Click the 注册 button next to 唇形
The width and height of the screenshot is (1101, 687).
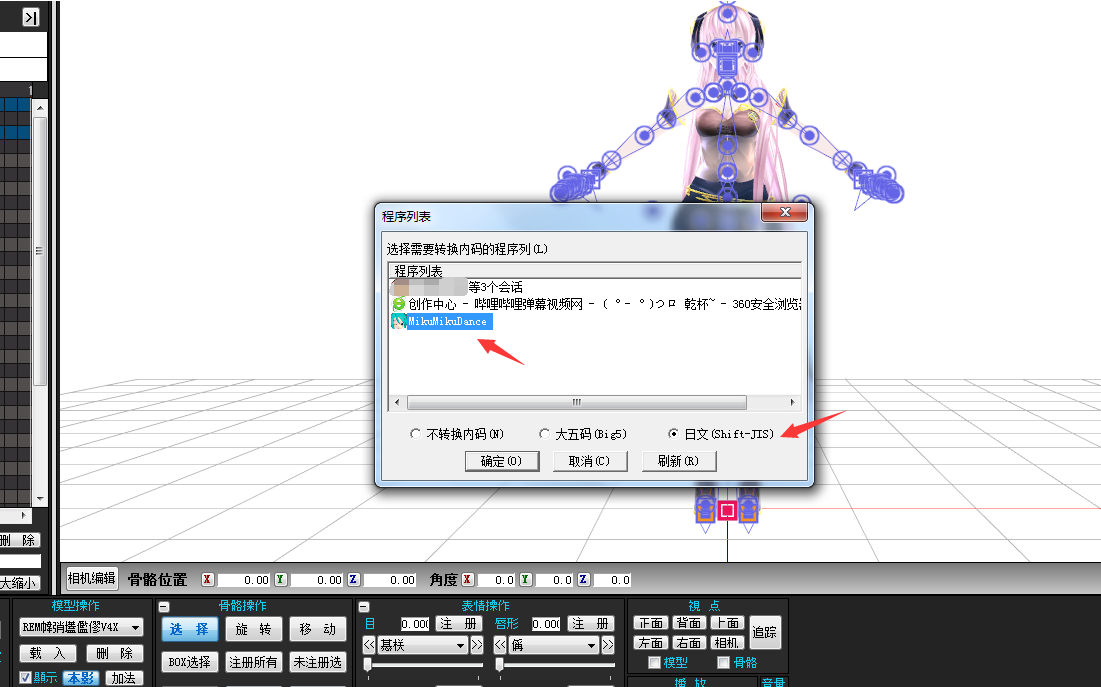[x=591, y=624]
